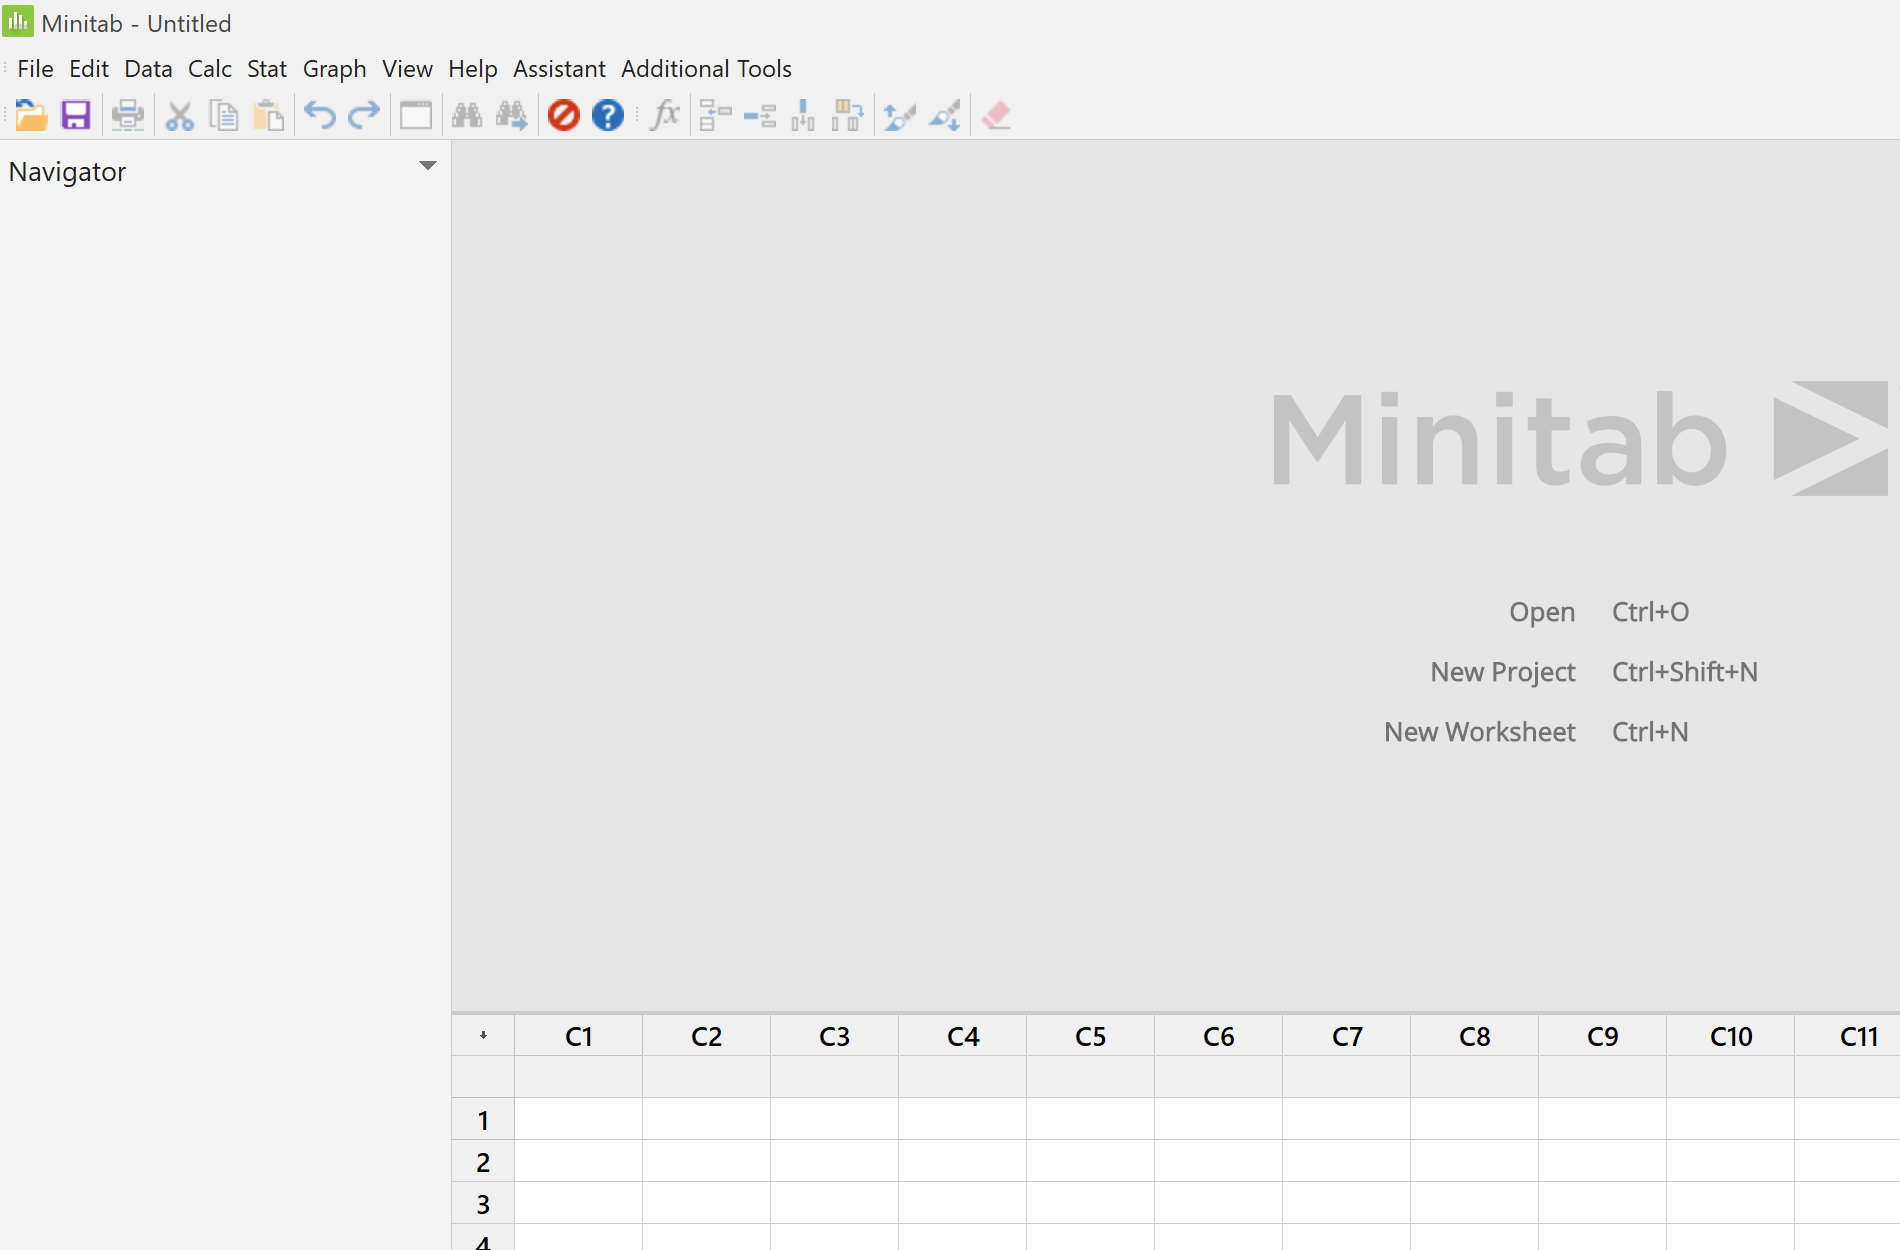Viewport: 1900px width, 1250px height.
Task: Click the Move Columns toolbar icon
Action: click(x=848, y=115)
